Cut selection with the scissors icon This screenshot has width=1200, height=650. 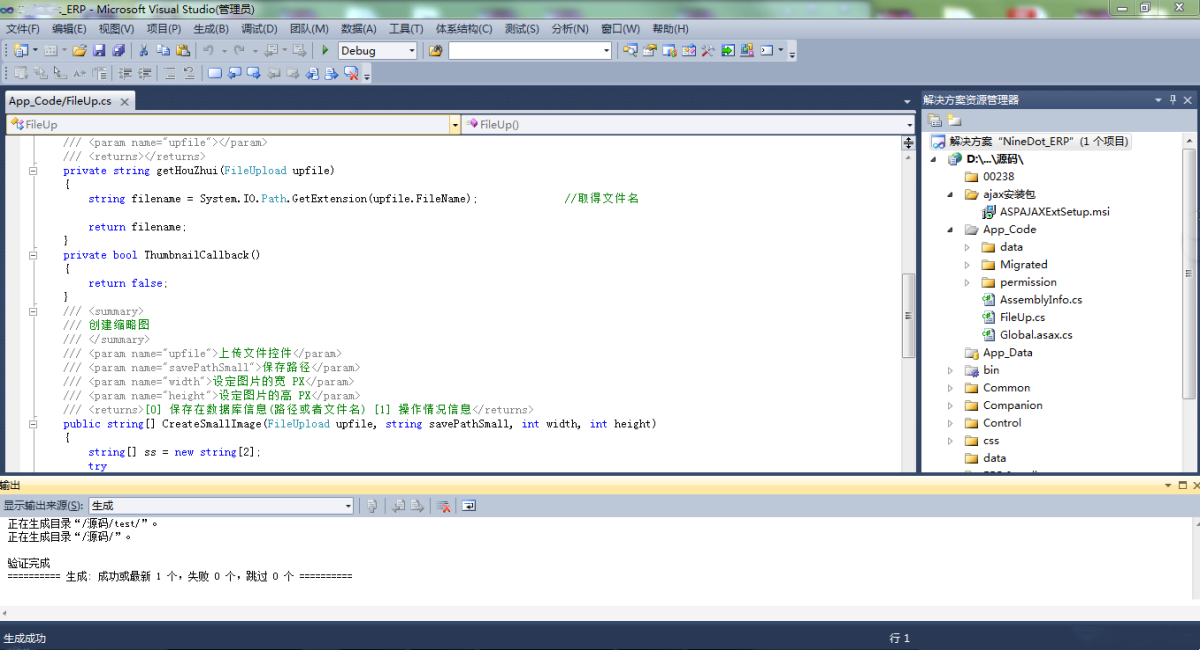coord(143,50)
